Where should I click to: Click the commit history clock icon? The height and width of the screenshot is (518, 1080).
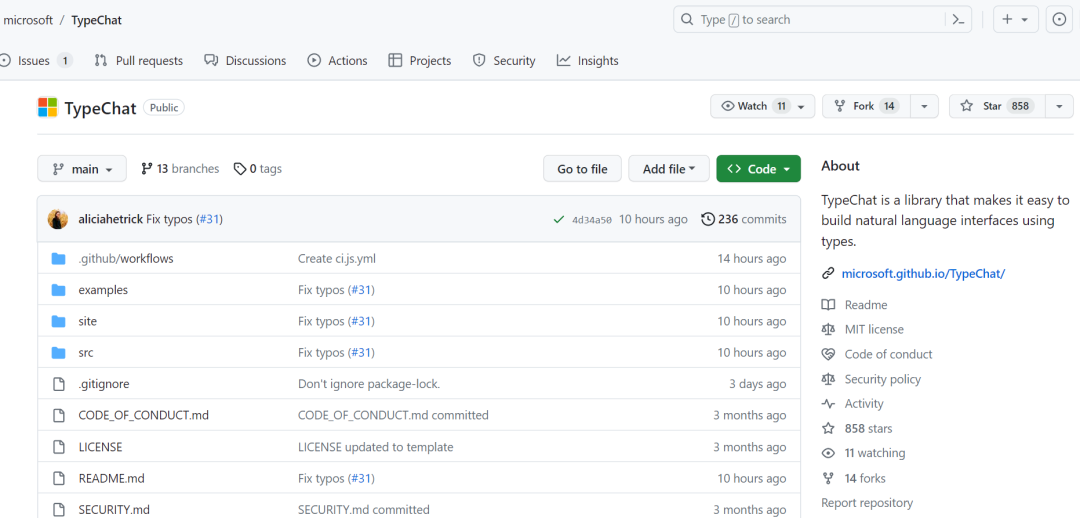point(707,220)
